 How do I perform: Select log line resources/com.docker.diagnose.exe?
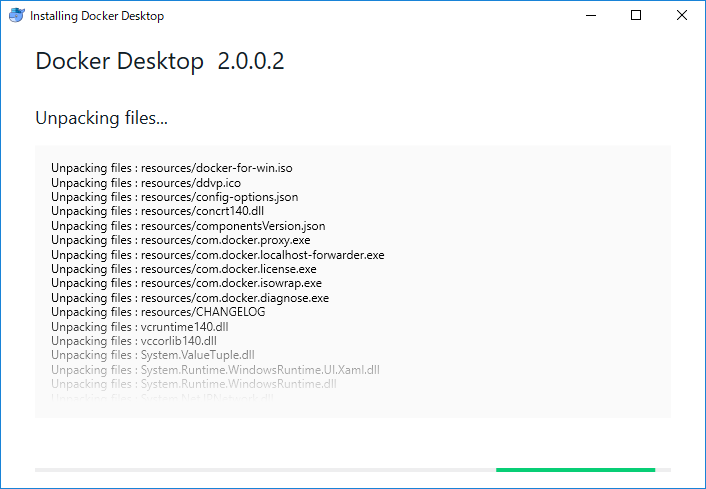(x=190, y=298)
